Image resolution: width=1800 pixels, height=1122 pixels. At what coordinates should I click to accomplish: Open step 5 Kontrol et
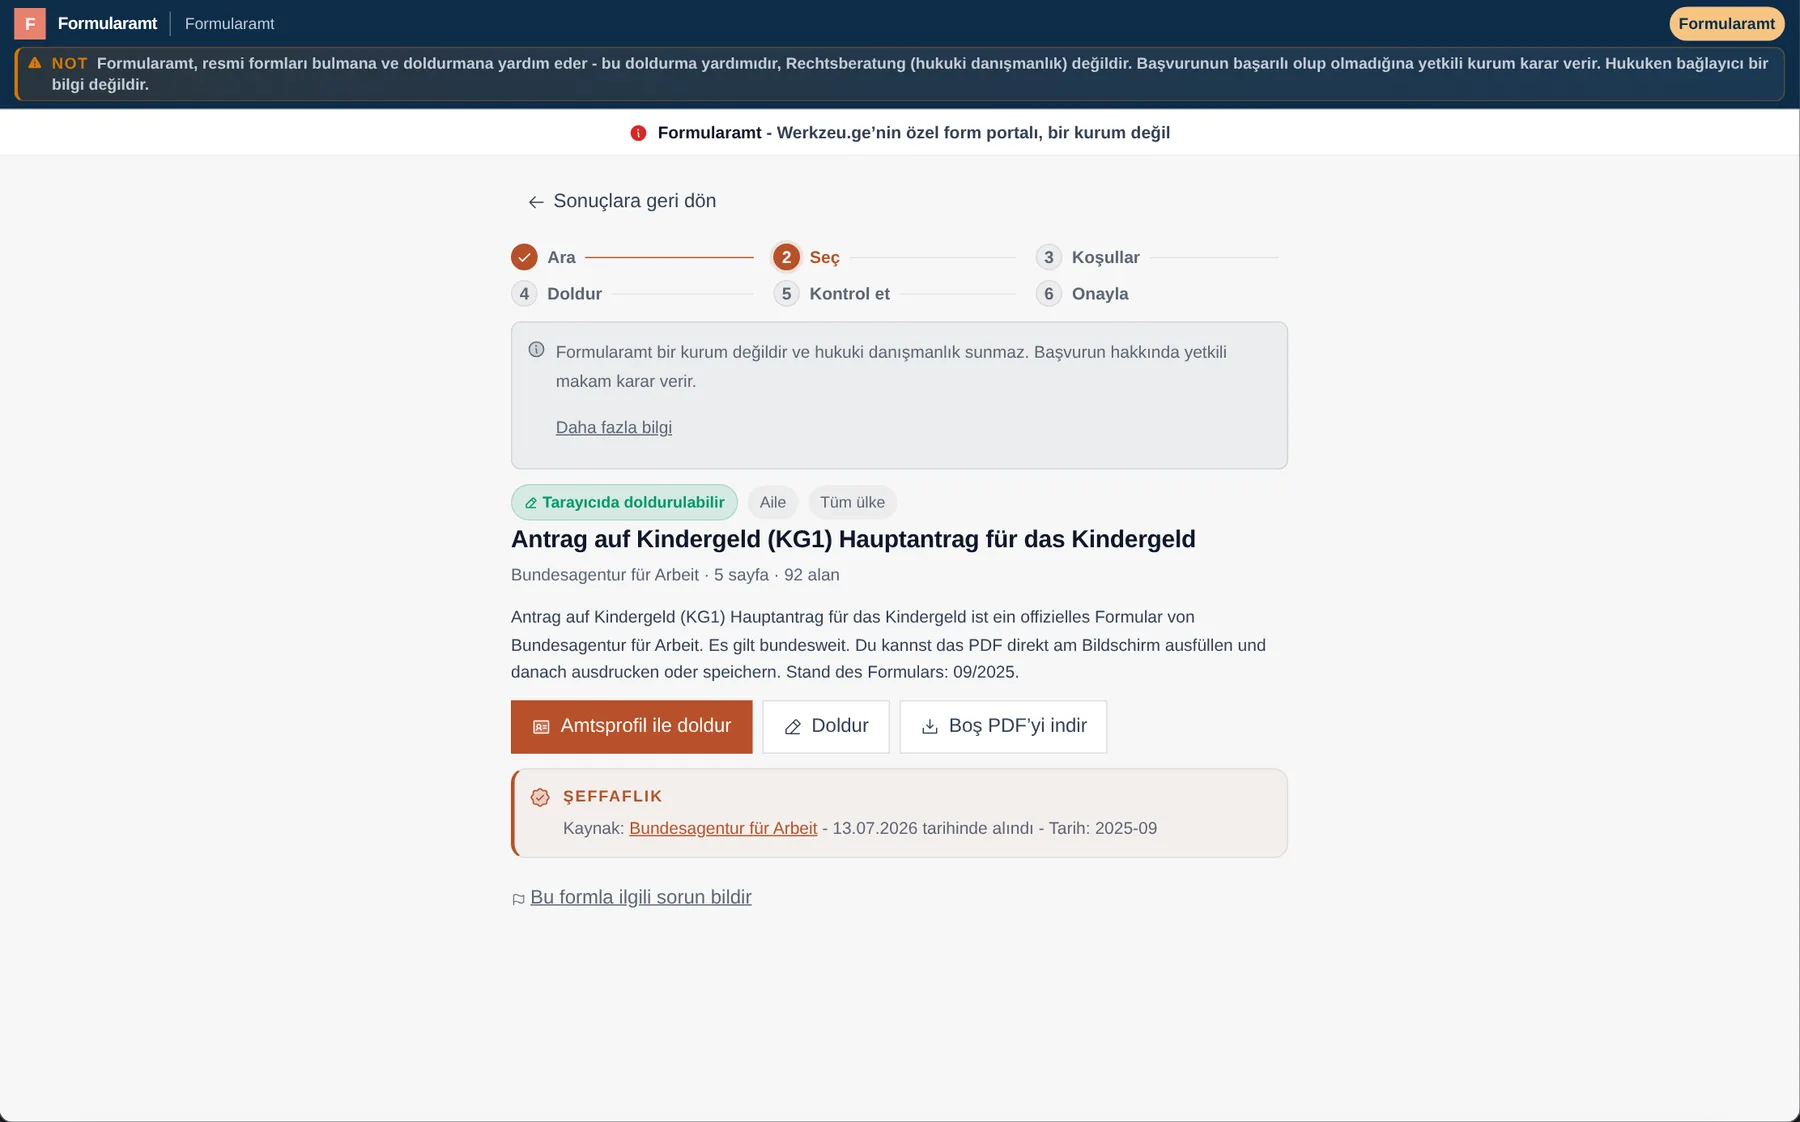tap(832, 294)
